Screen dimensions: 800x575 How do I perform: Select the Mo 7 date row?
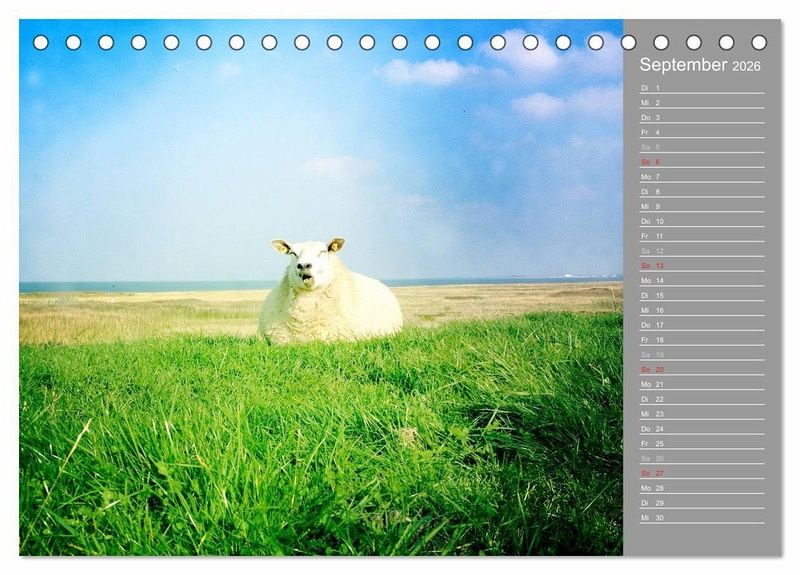click(x=701, y=177)
